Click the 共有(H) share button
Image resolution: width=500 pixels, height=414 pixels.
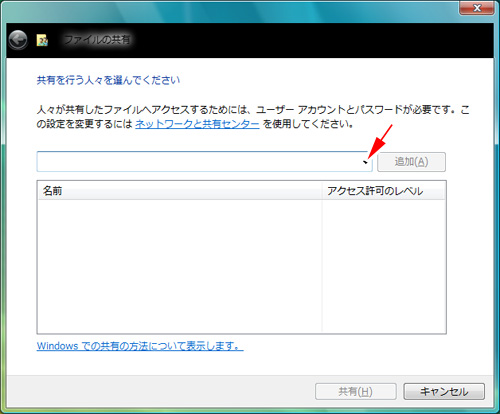pos(356,391)
